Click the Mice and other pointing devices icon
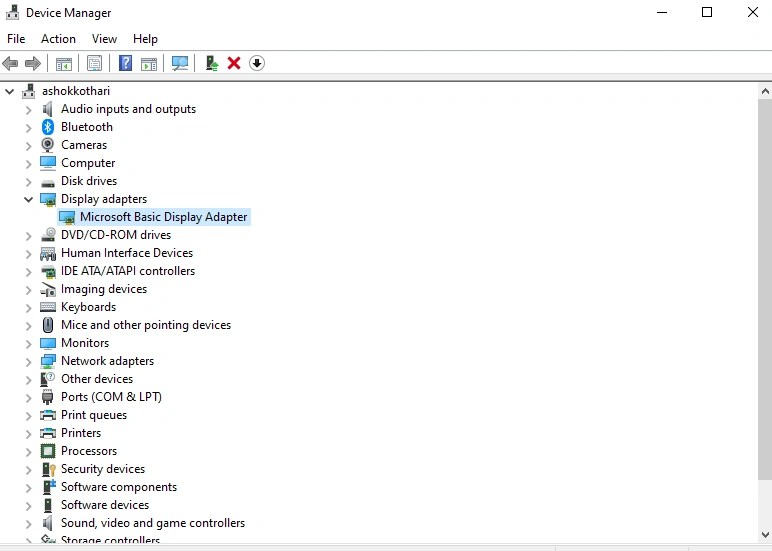 tap(48, 325)
